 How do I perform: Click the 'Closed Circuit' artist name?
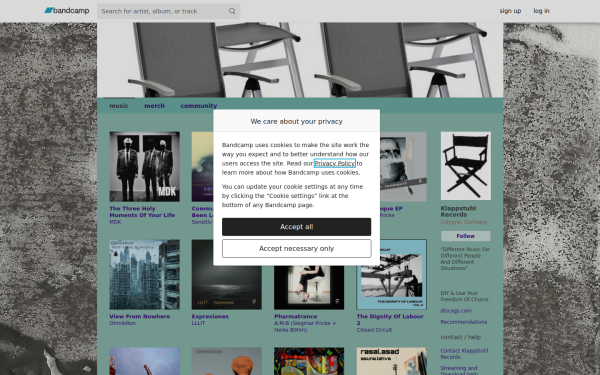(x=374, y=330)
